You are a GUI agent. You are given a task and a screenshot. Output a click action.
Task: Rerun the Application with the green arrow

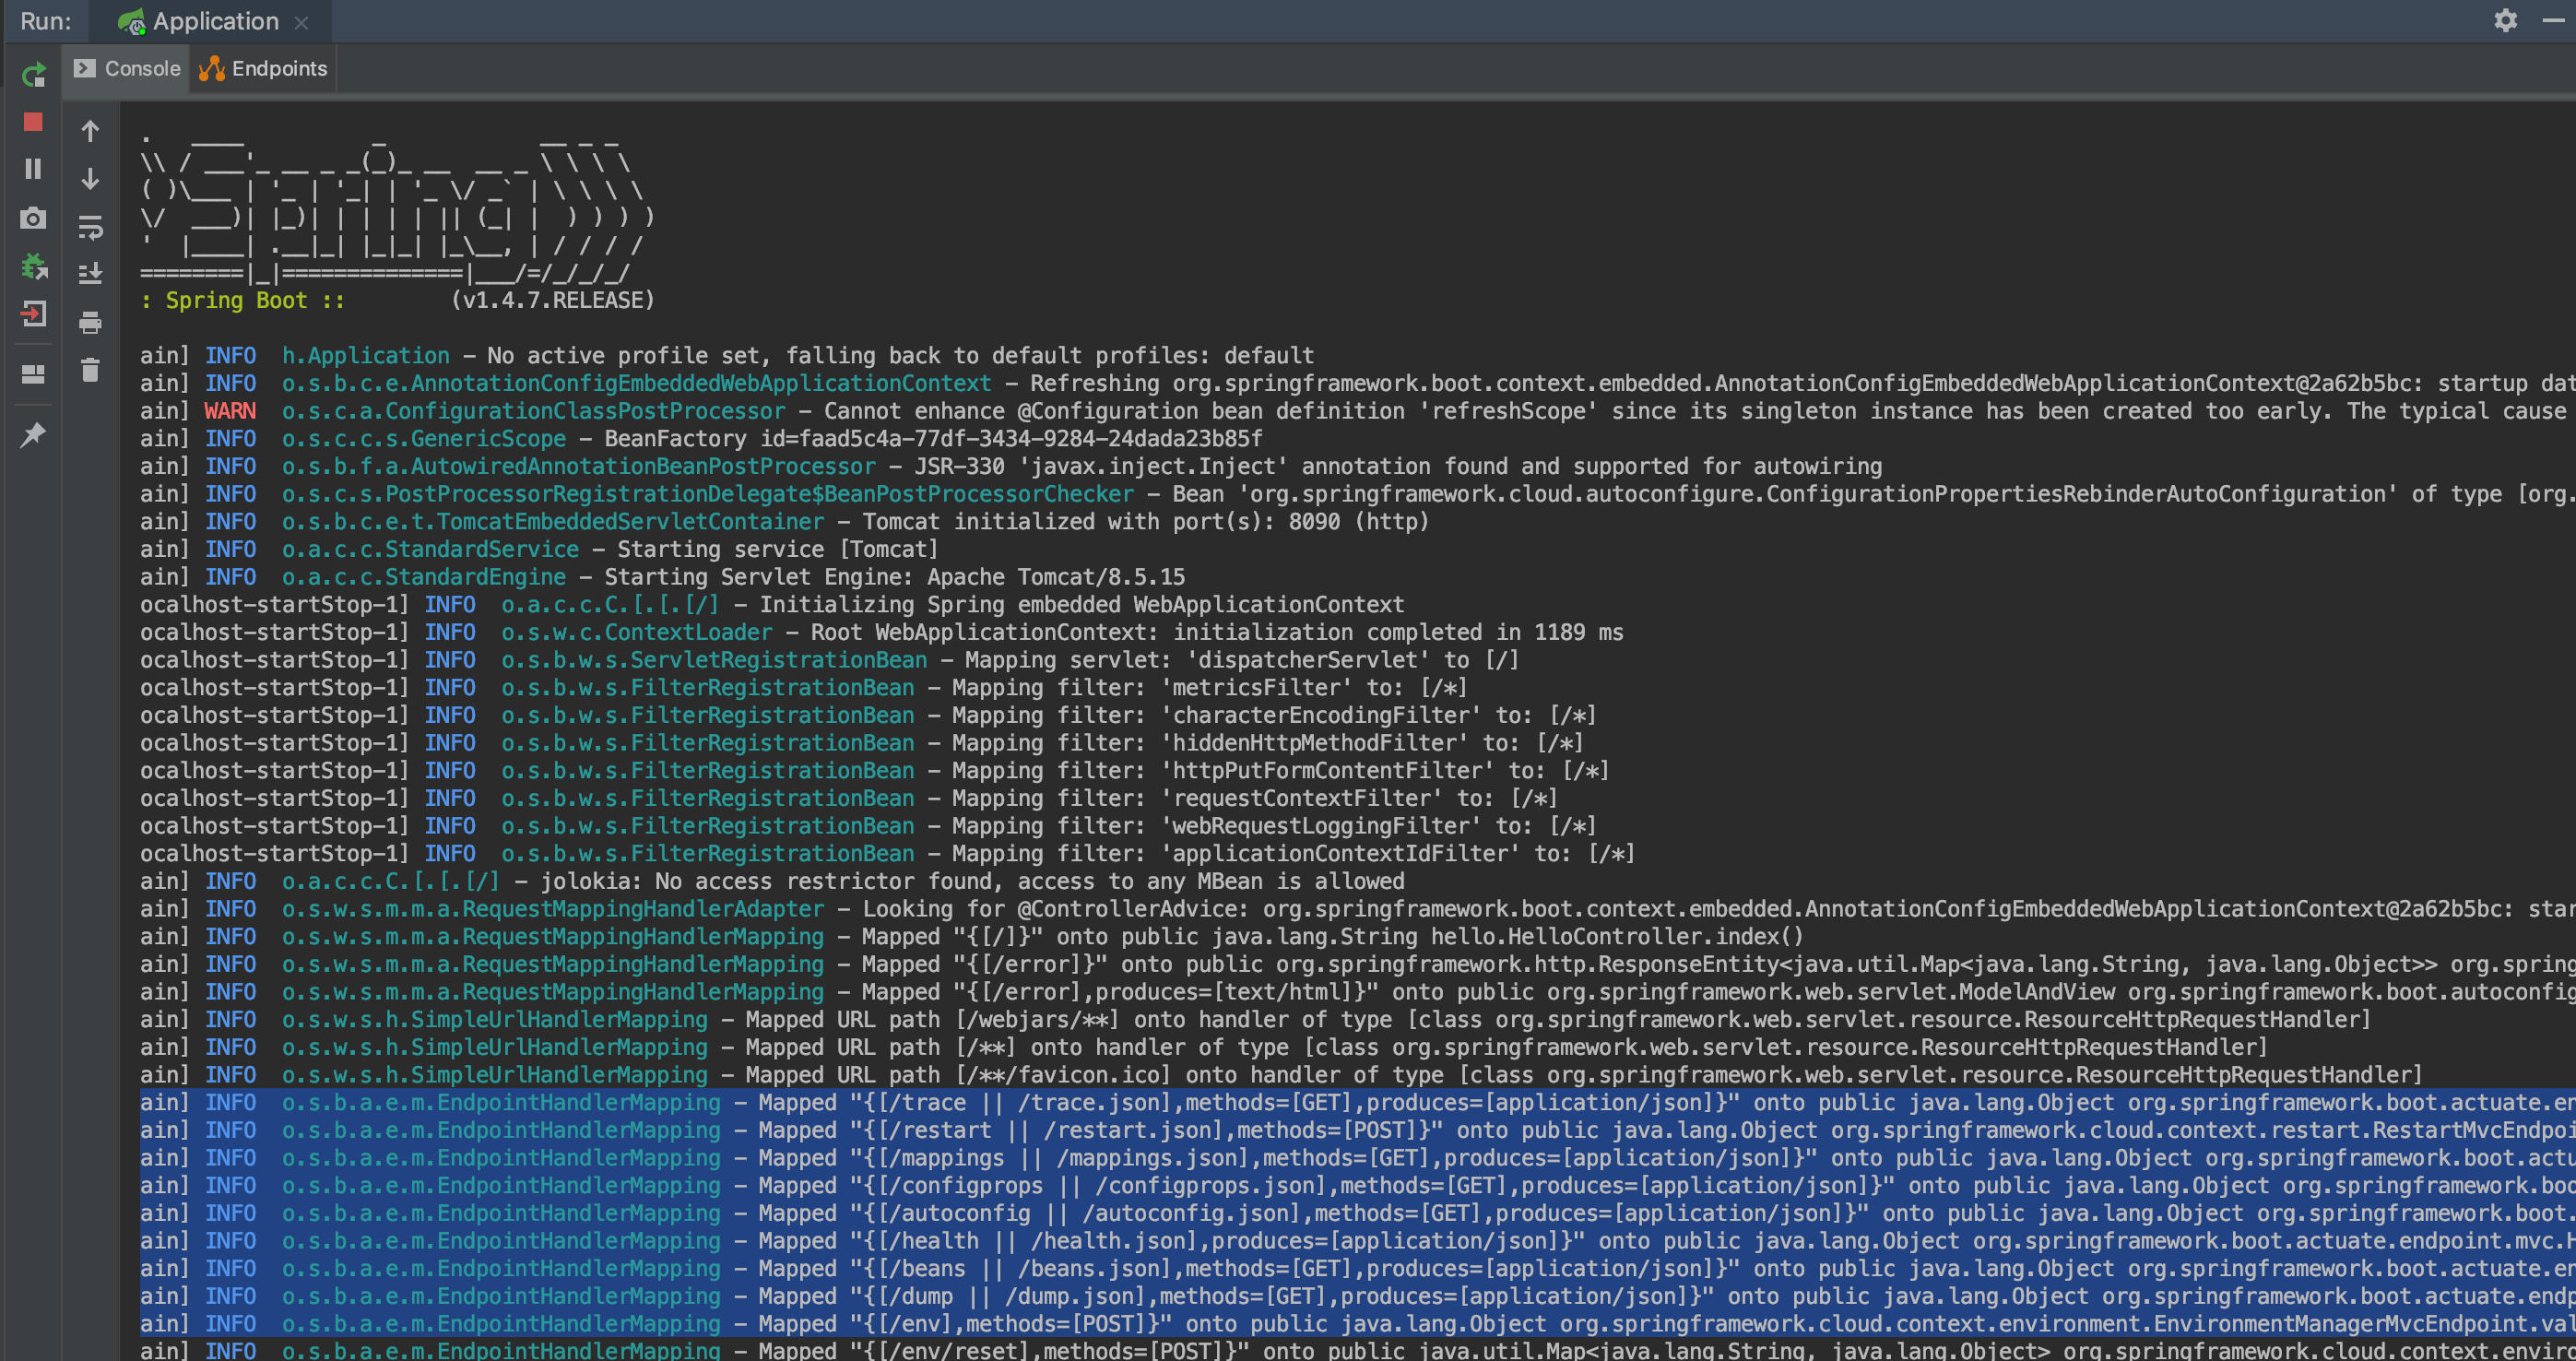coord(33,74)
